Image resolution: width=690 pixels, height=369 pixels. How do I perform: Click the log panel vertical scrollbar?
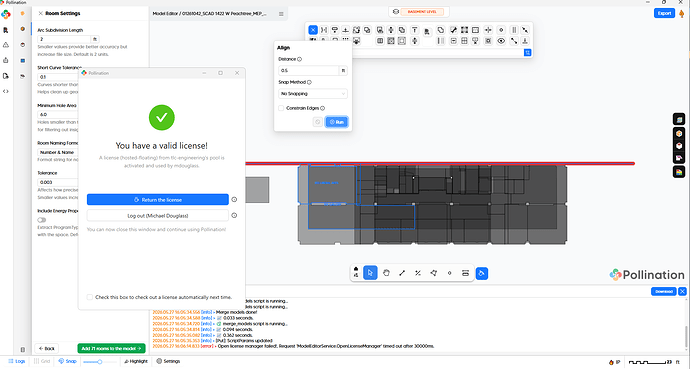[x=686, y=337]
